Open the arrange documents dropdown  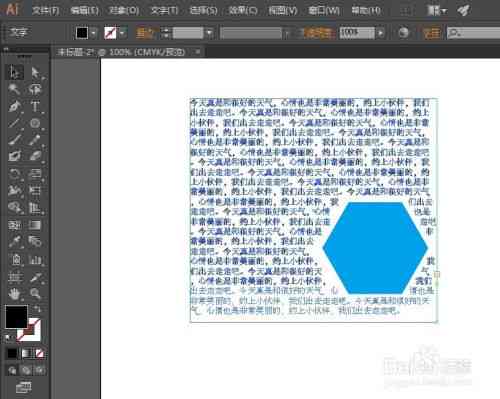tap(437, 11)
